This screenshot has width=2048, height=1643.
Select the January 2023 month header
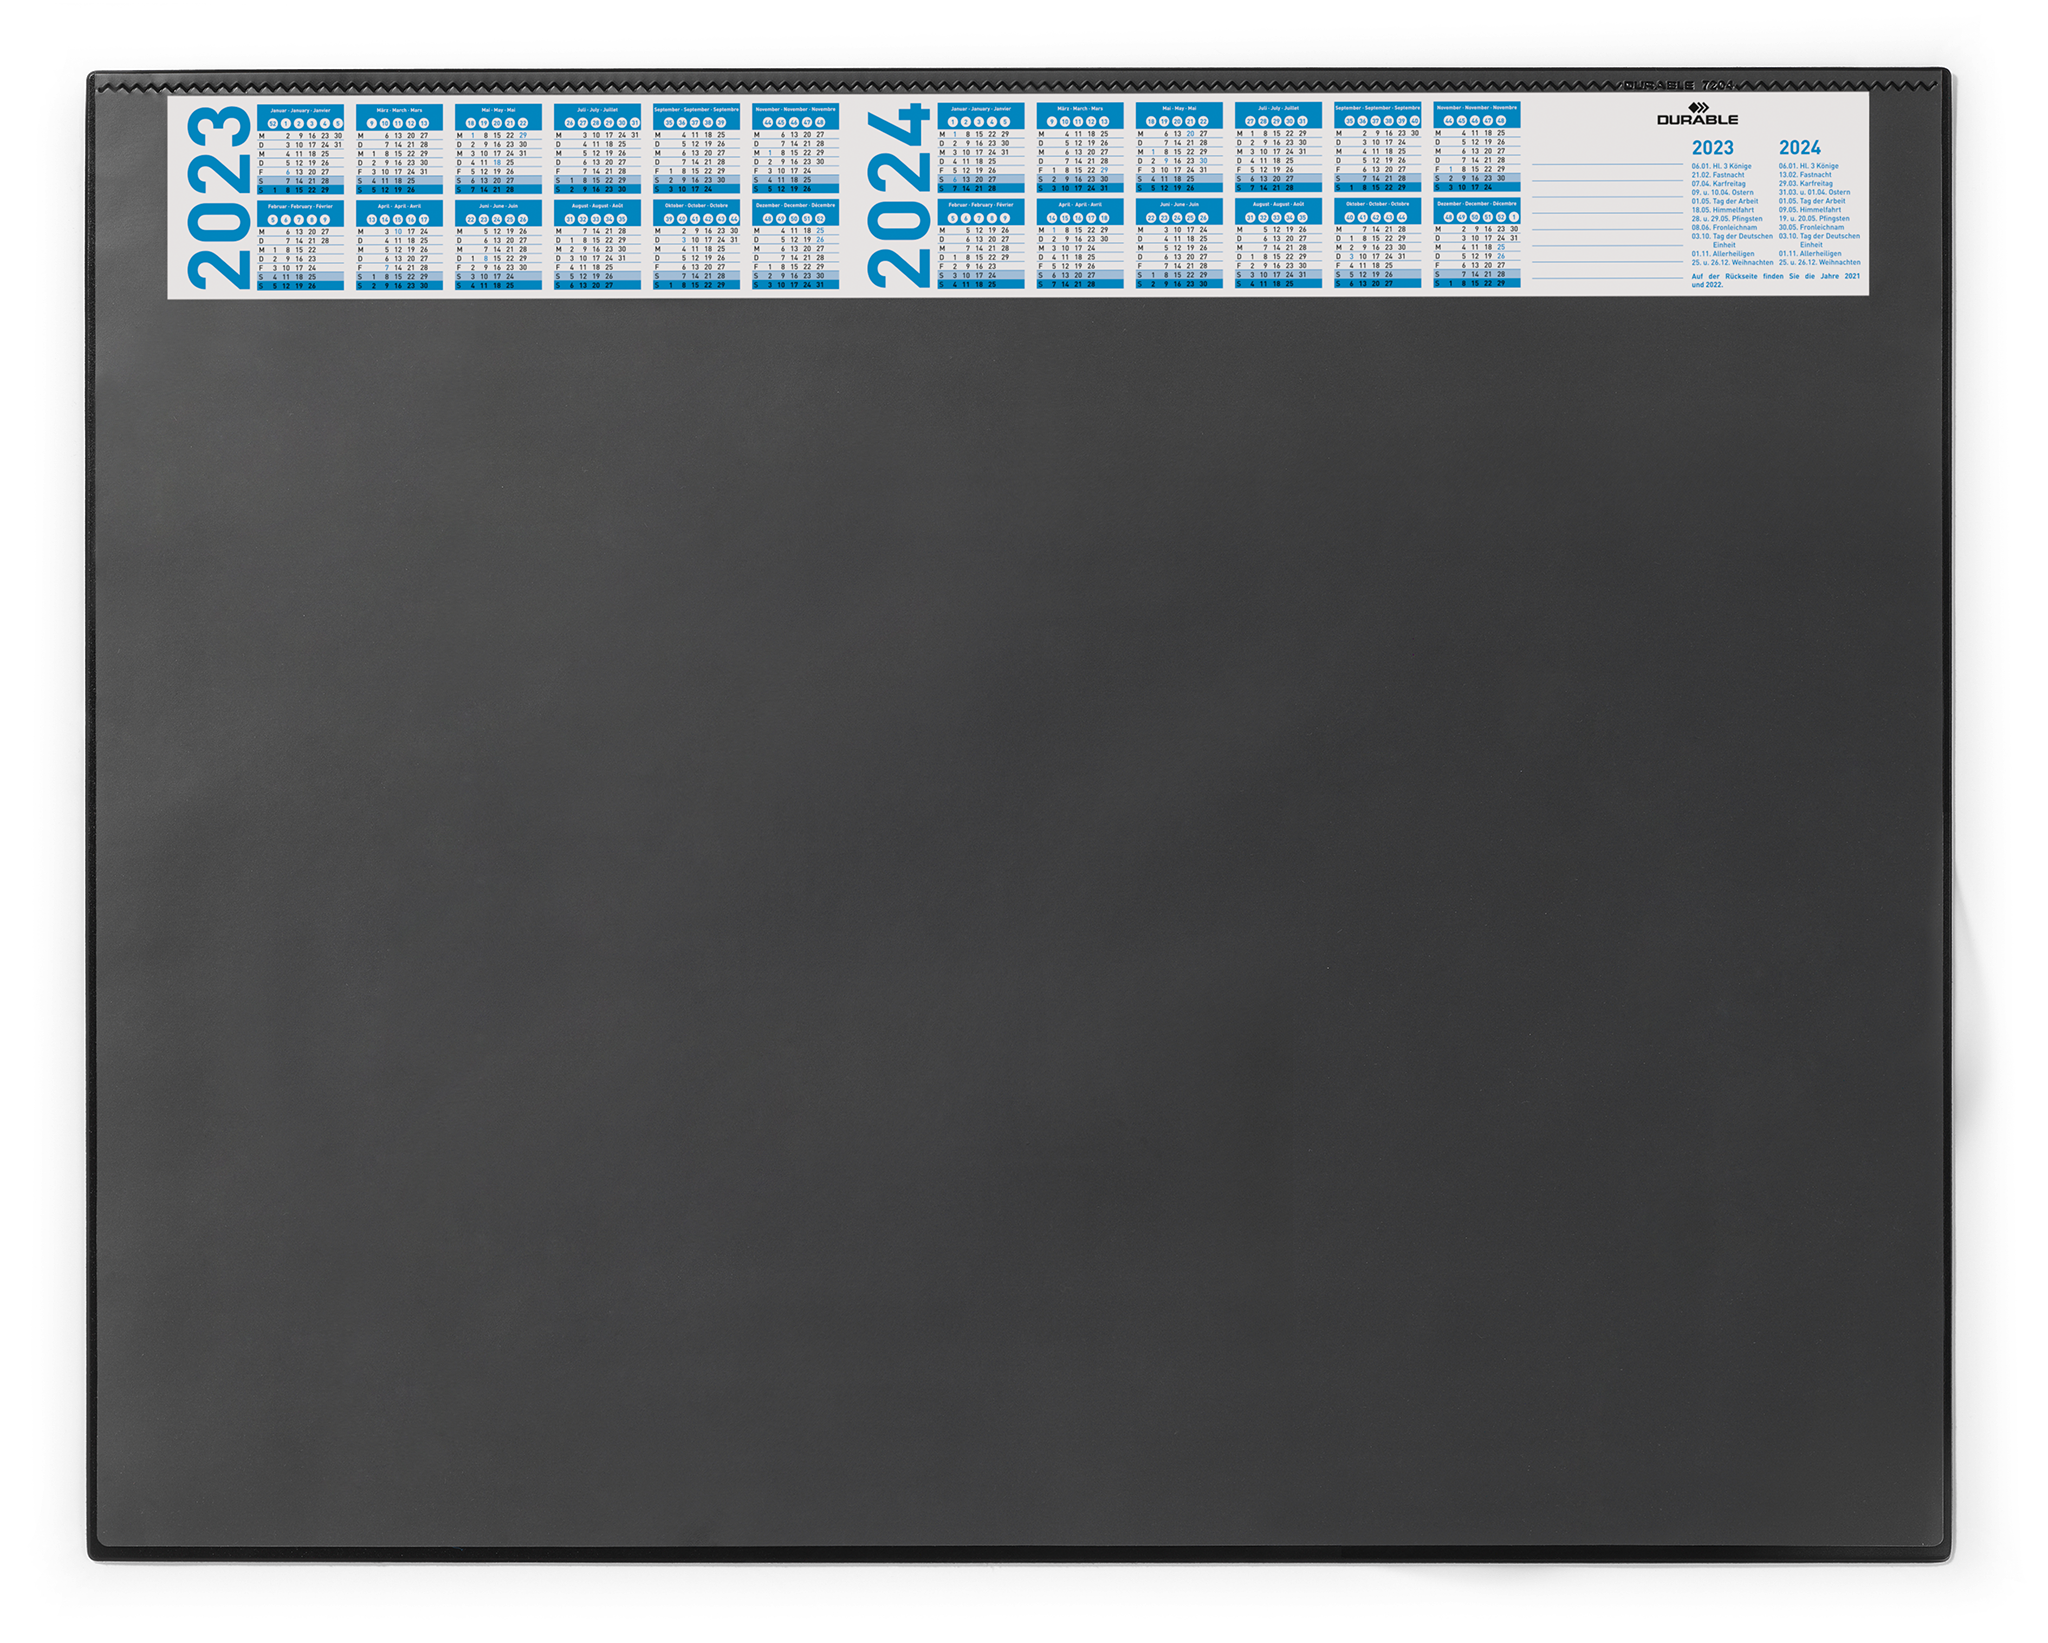click(x=300, y=110)
